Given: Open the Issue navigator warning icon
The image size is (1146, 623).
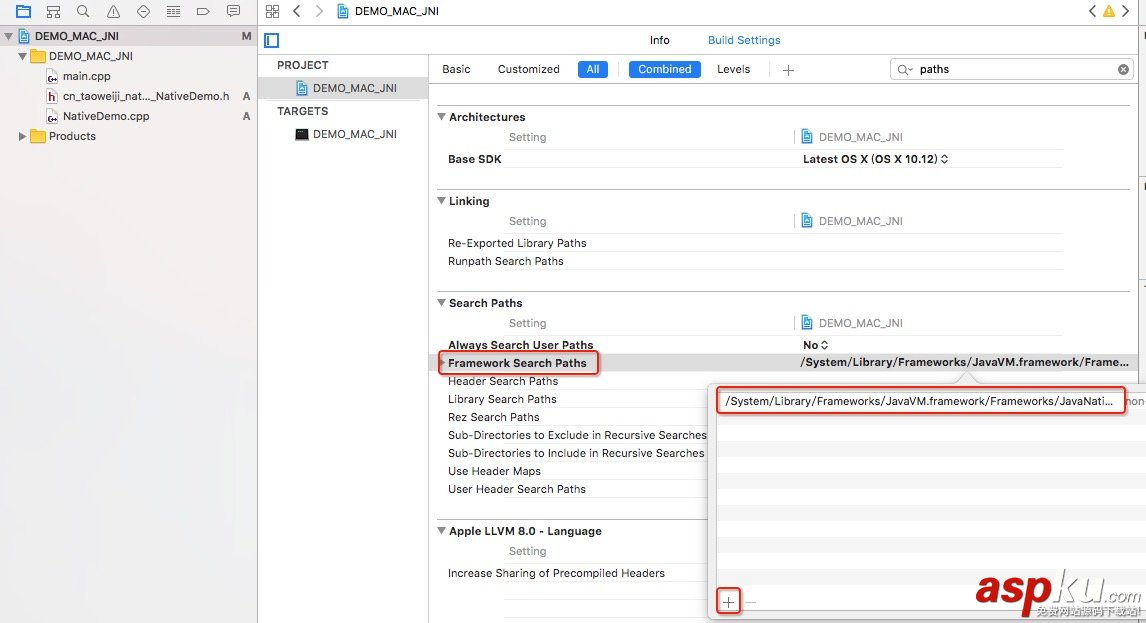Looking at the screenshot, I should 113,11.
